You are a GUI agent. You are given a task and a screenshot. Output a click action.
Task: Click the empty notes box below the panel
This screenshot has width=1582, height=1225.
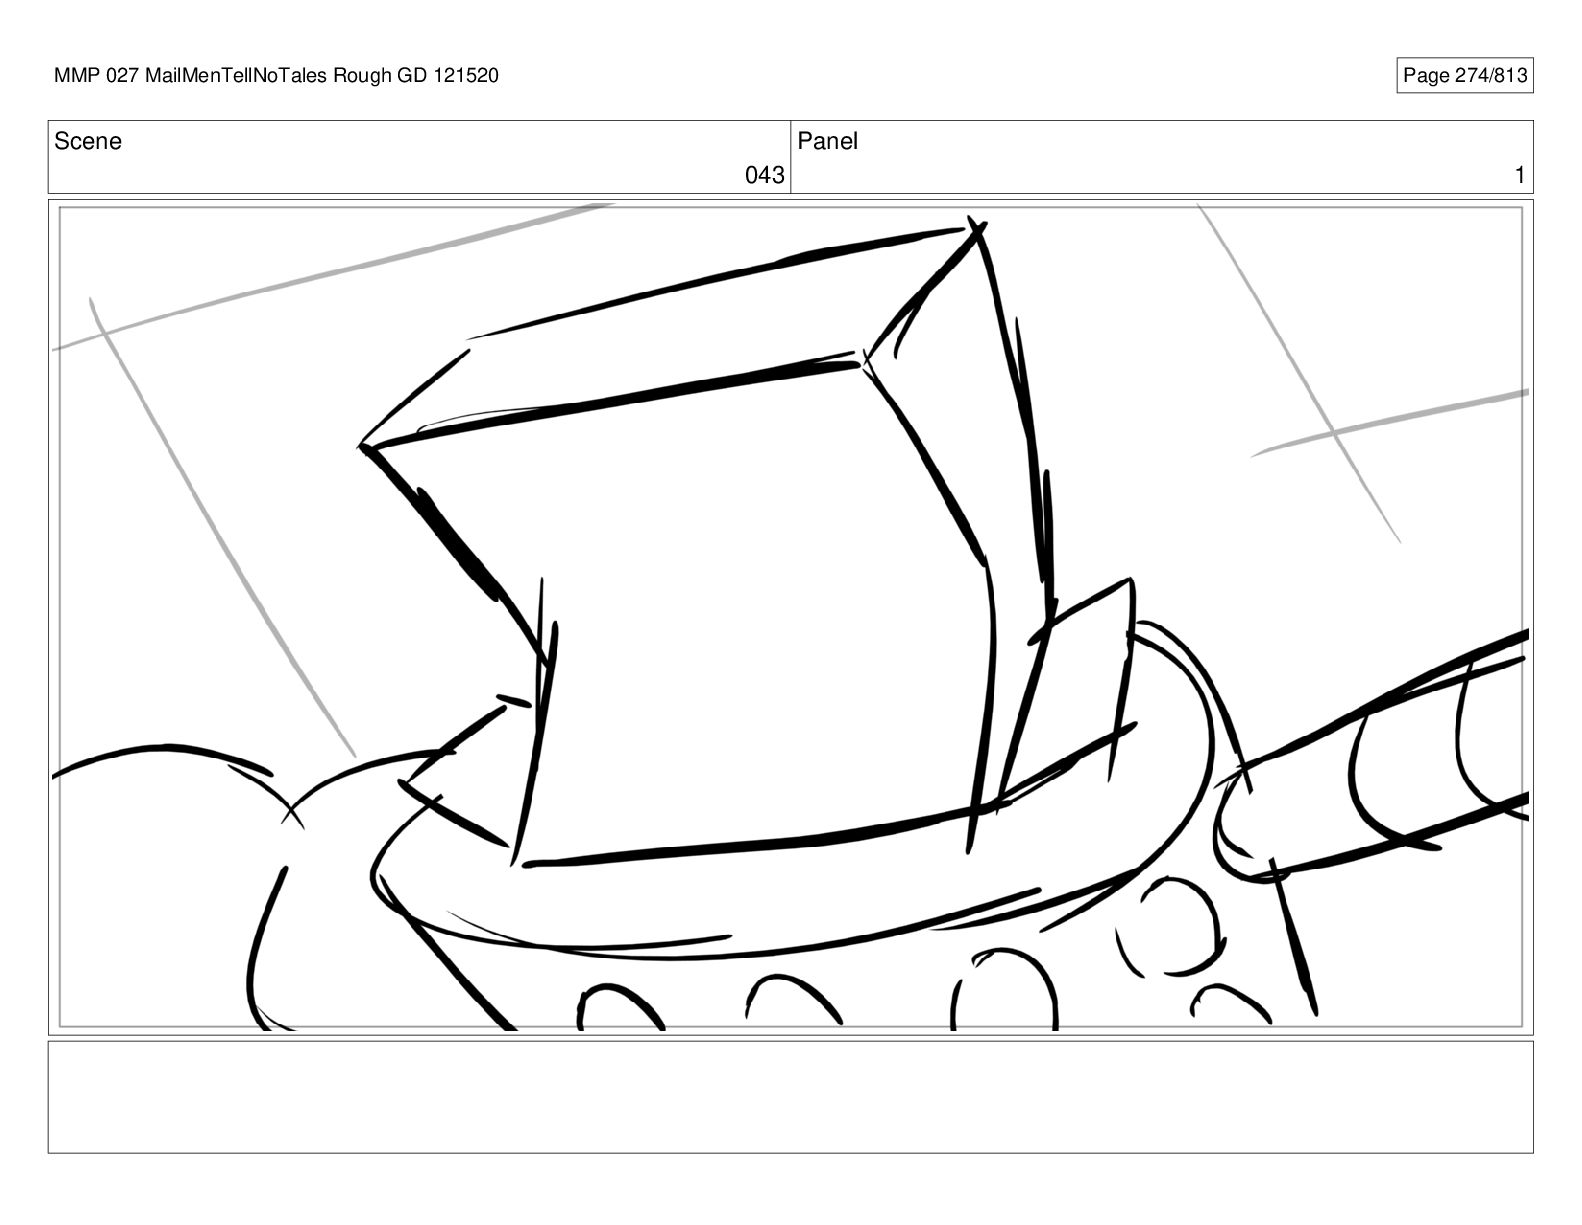coord(790,1097)
